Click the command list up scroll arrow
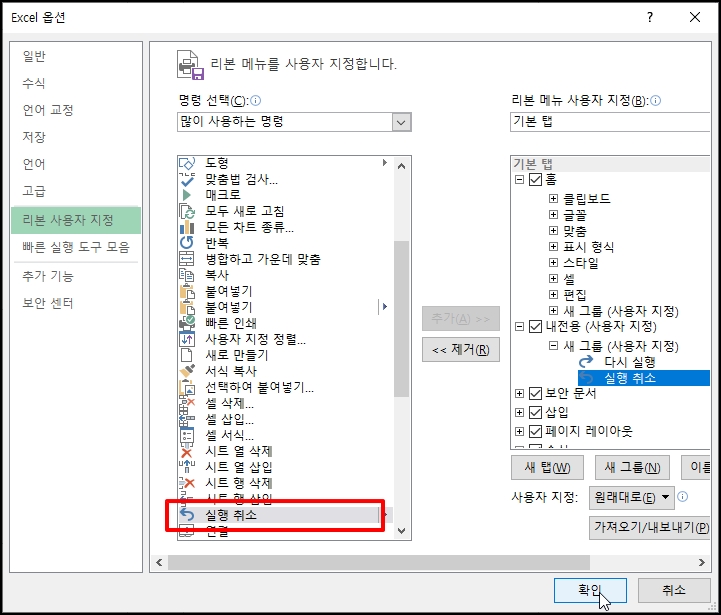This screenshot has height=615, width=721. click(x=401, y=166)
